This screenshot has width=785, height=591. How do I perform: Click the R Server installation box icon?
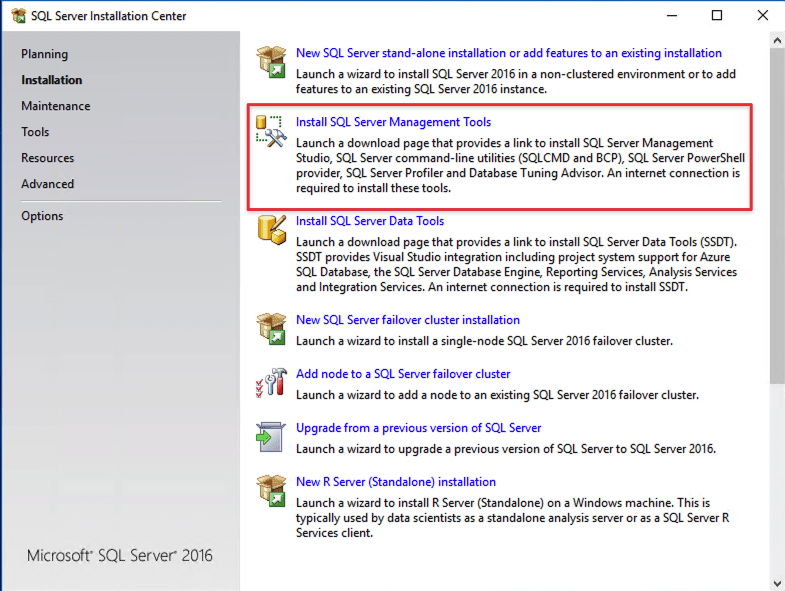(271, 490)
